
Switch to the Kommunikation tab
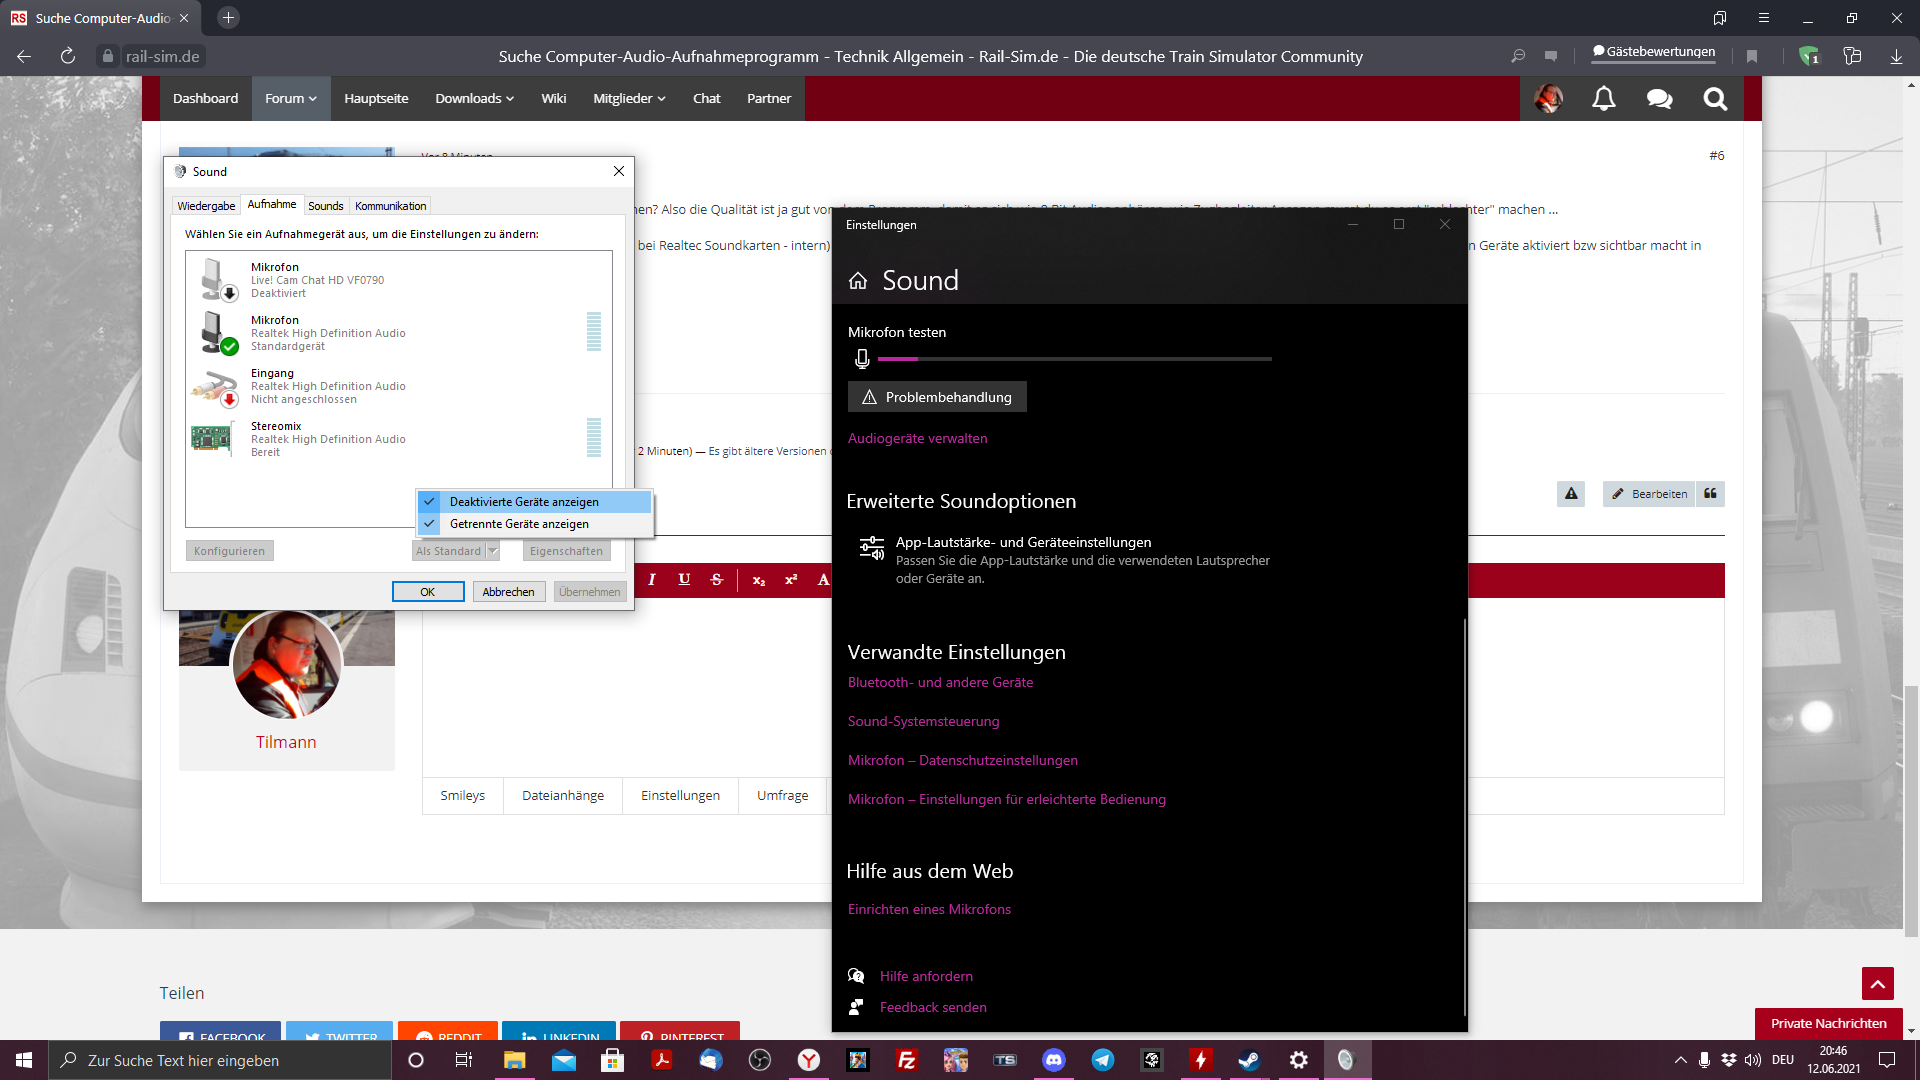pyautogui.click(x=390, y=206)
